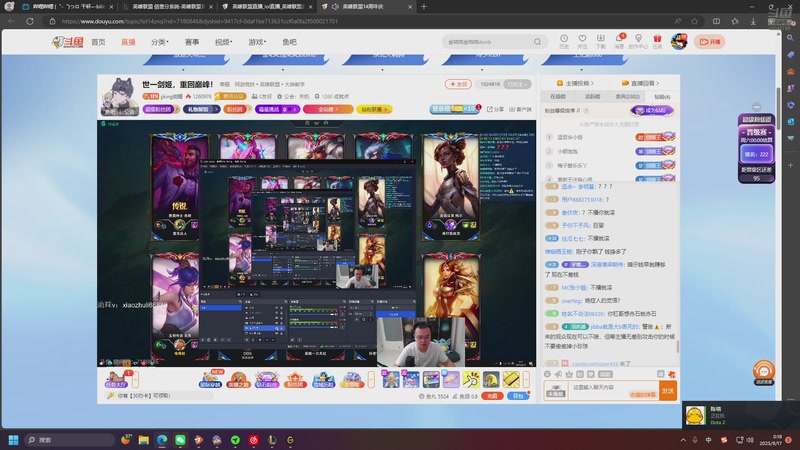Click the streamer avatar picture

119,96
